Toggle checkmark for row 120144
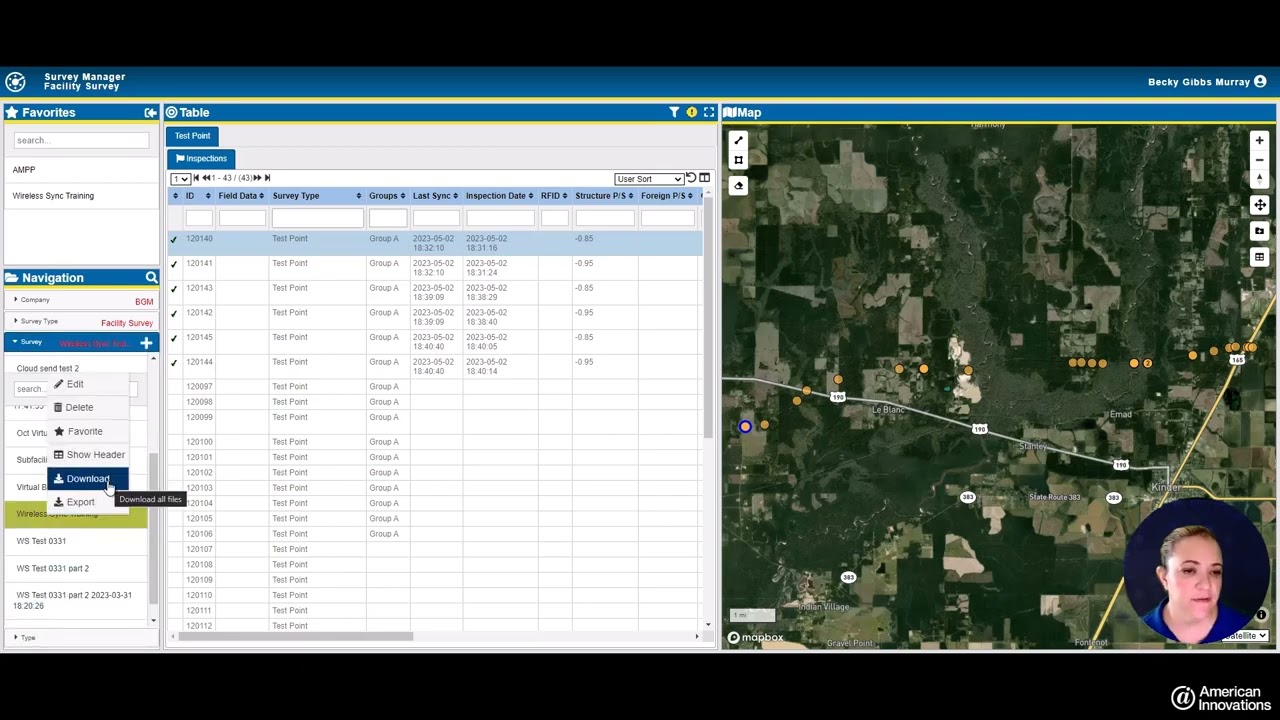This screenshot has width=1280, height=720. tap(174, 363)
